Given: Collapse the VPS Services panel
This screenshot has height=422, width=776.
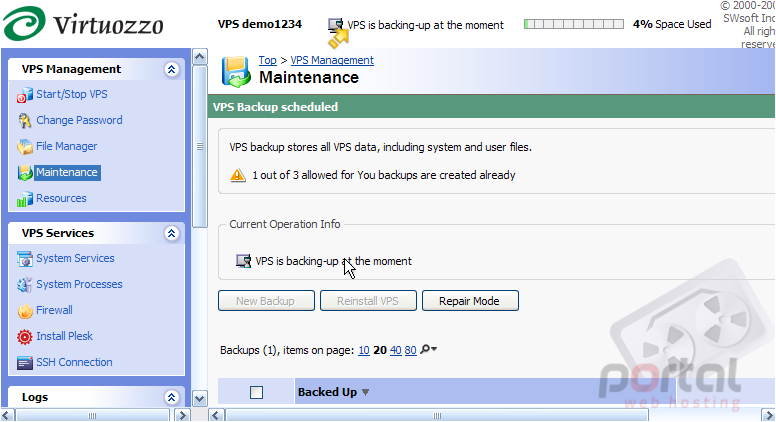Looking at the screenshot, I should (x=172, y=233).
